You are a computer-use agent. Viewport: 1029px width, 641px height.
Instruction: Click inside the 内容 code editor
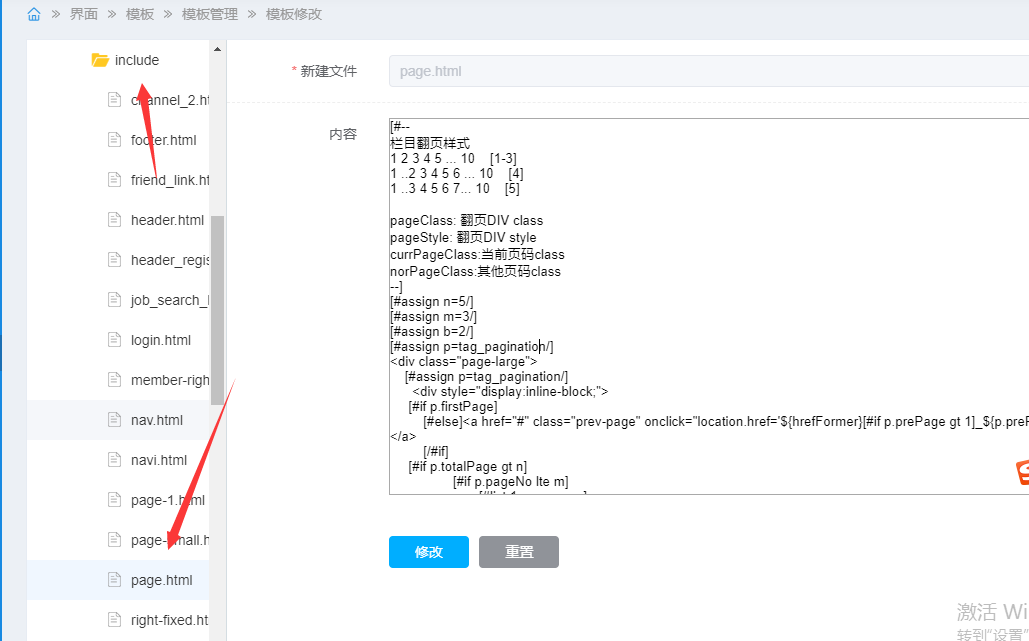(709, 306)
